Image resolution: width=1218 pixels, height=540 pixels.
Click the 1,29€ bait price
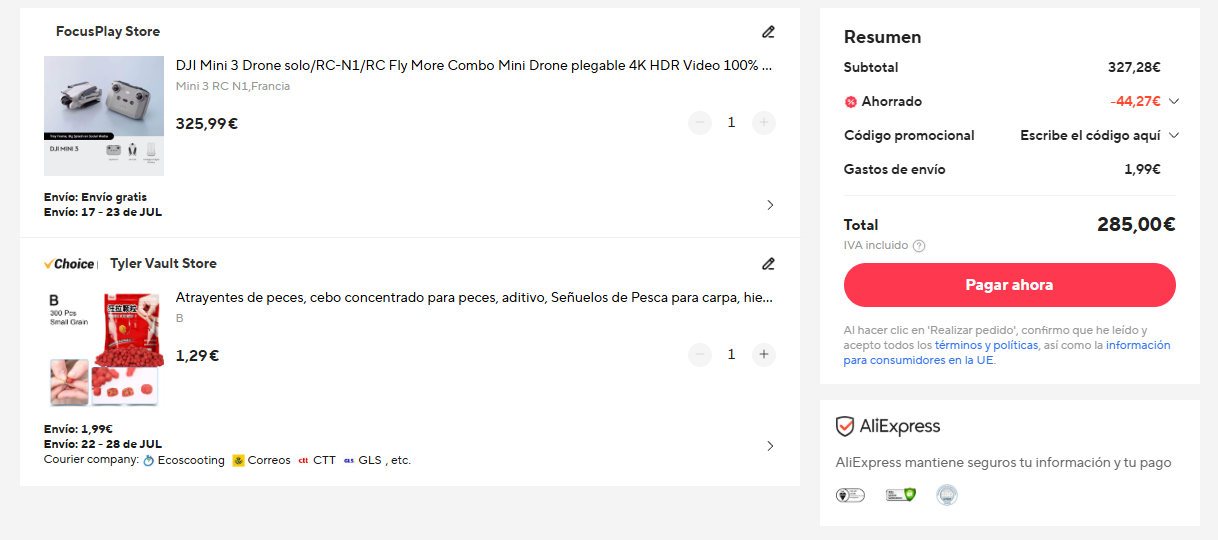[x=198, y=355]
